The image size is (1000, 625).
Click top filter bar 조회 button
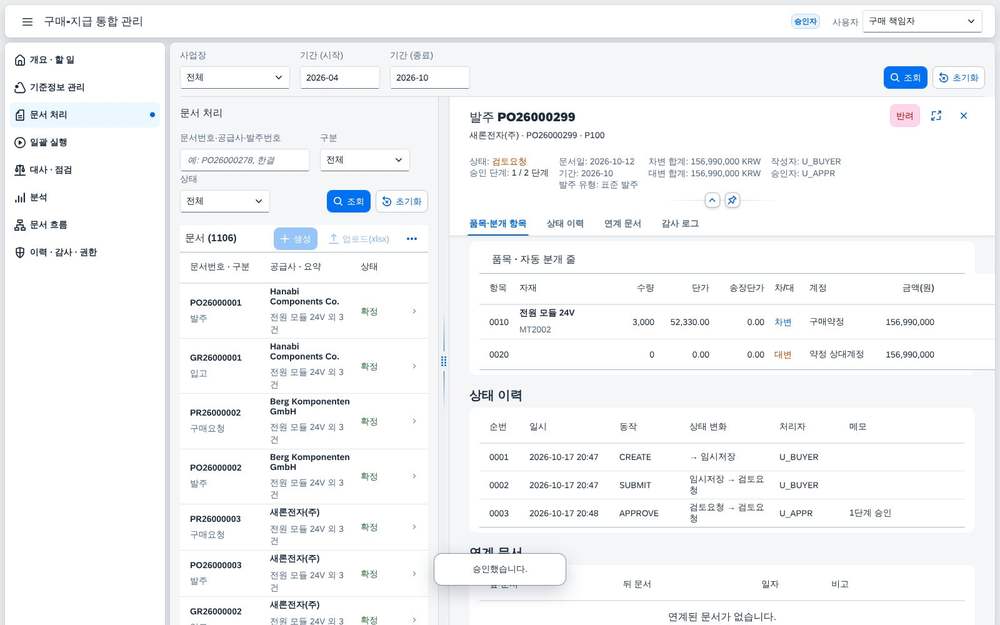point(906,78)
